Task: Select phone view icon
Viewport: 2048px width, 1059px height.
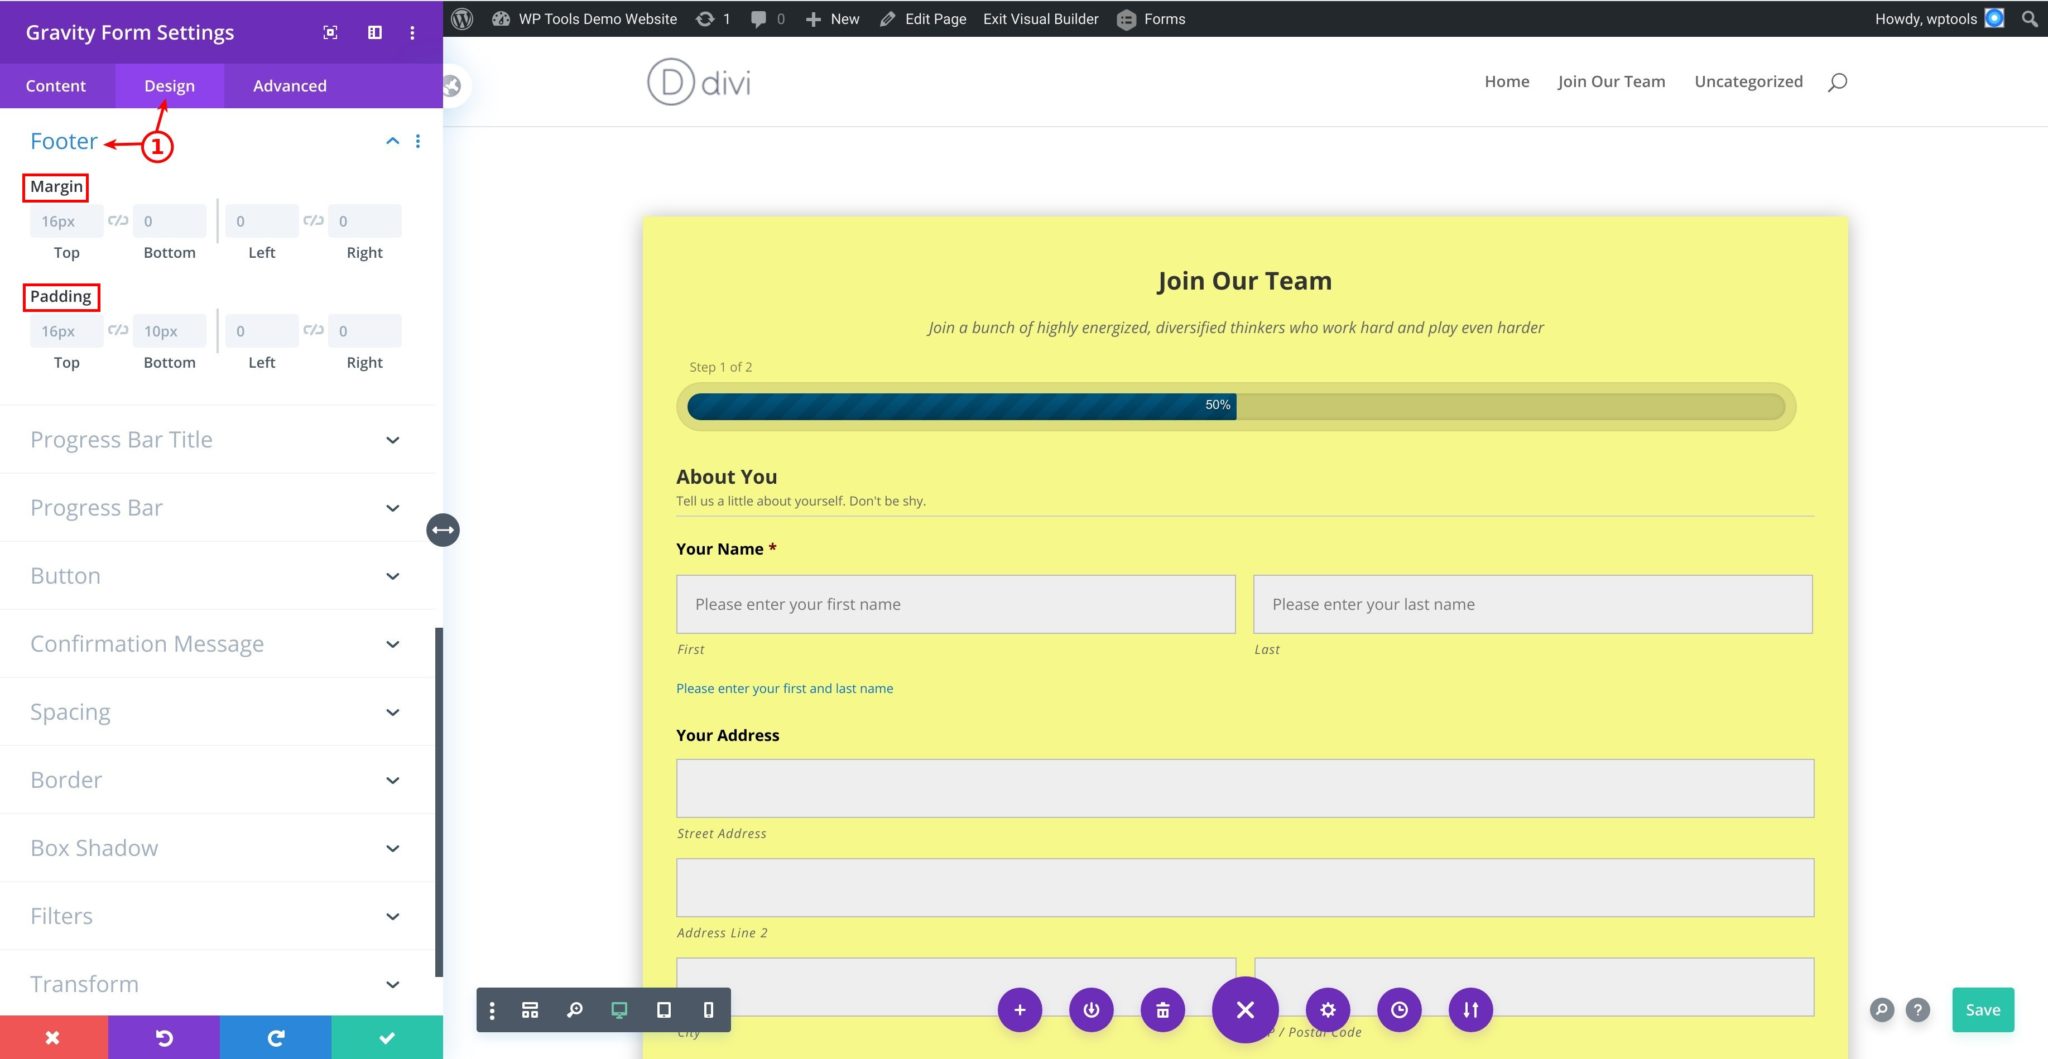Action: [x=708, y=1010]
